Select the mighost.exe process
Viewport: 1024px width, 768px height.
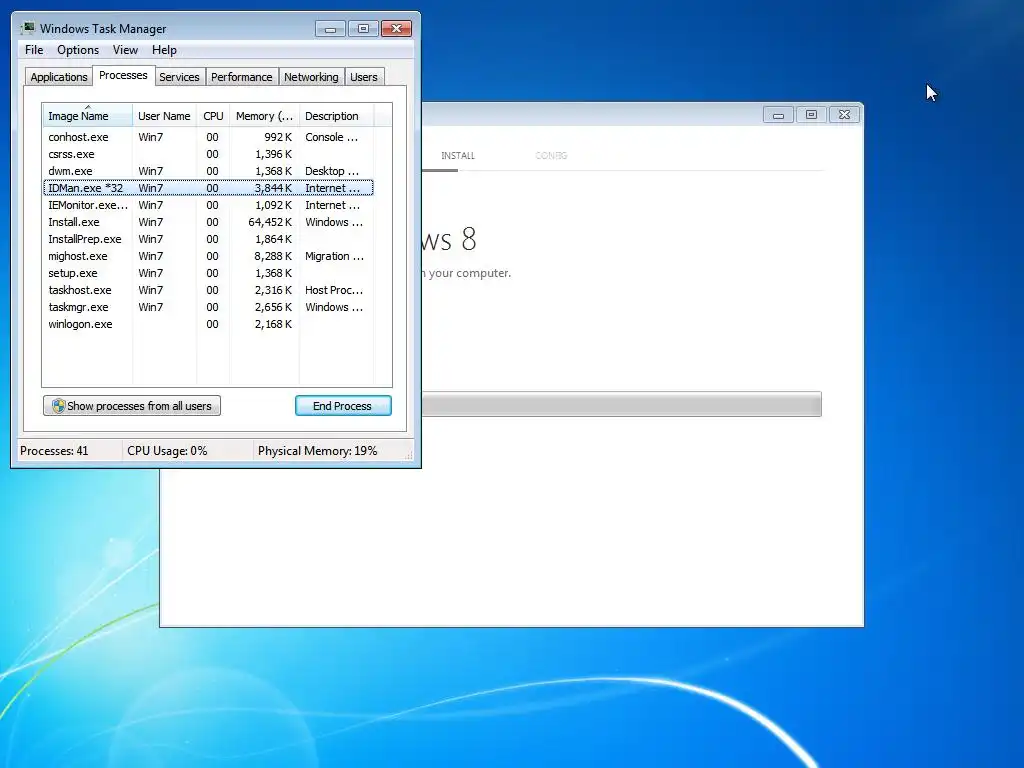(x=208, y=256)
